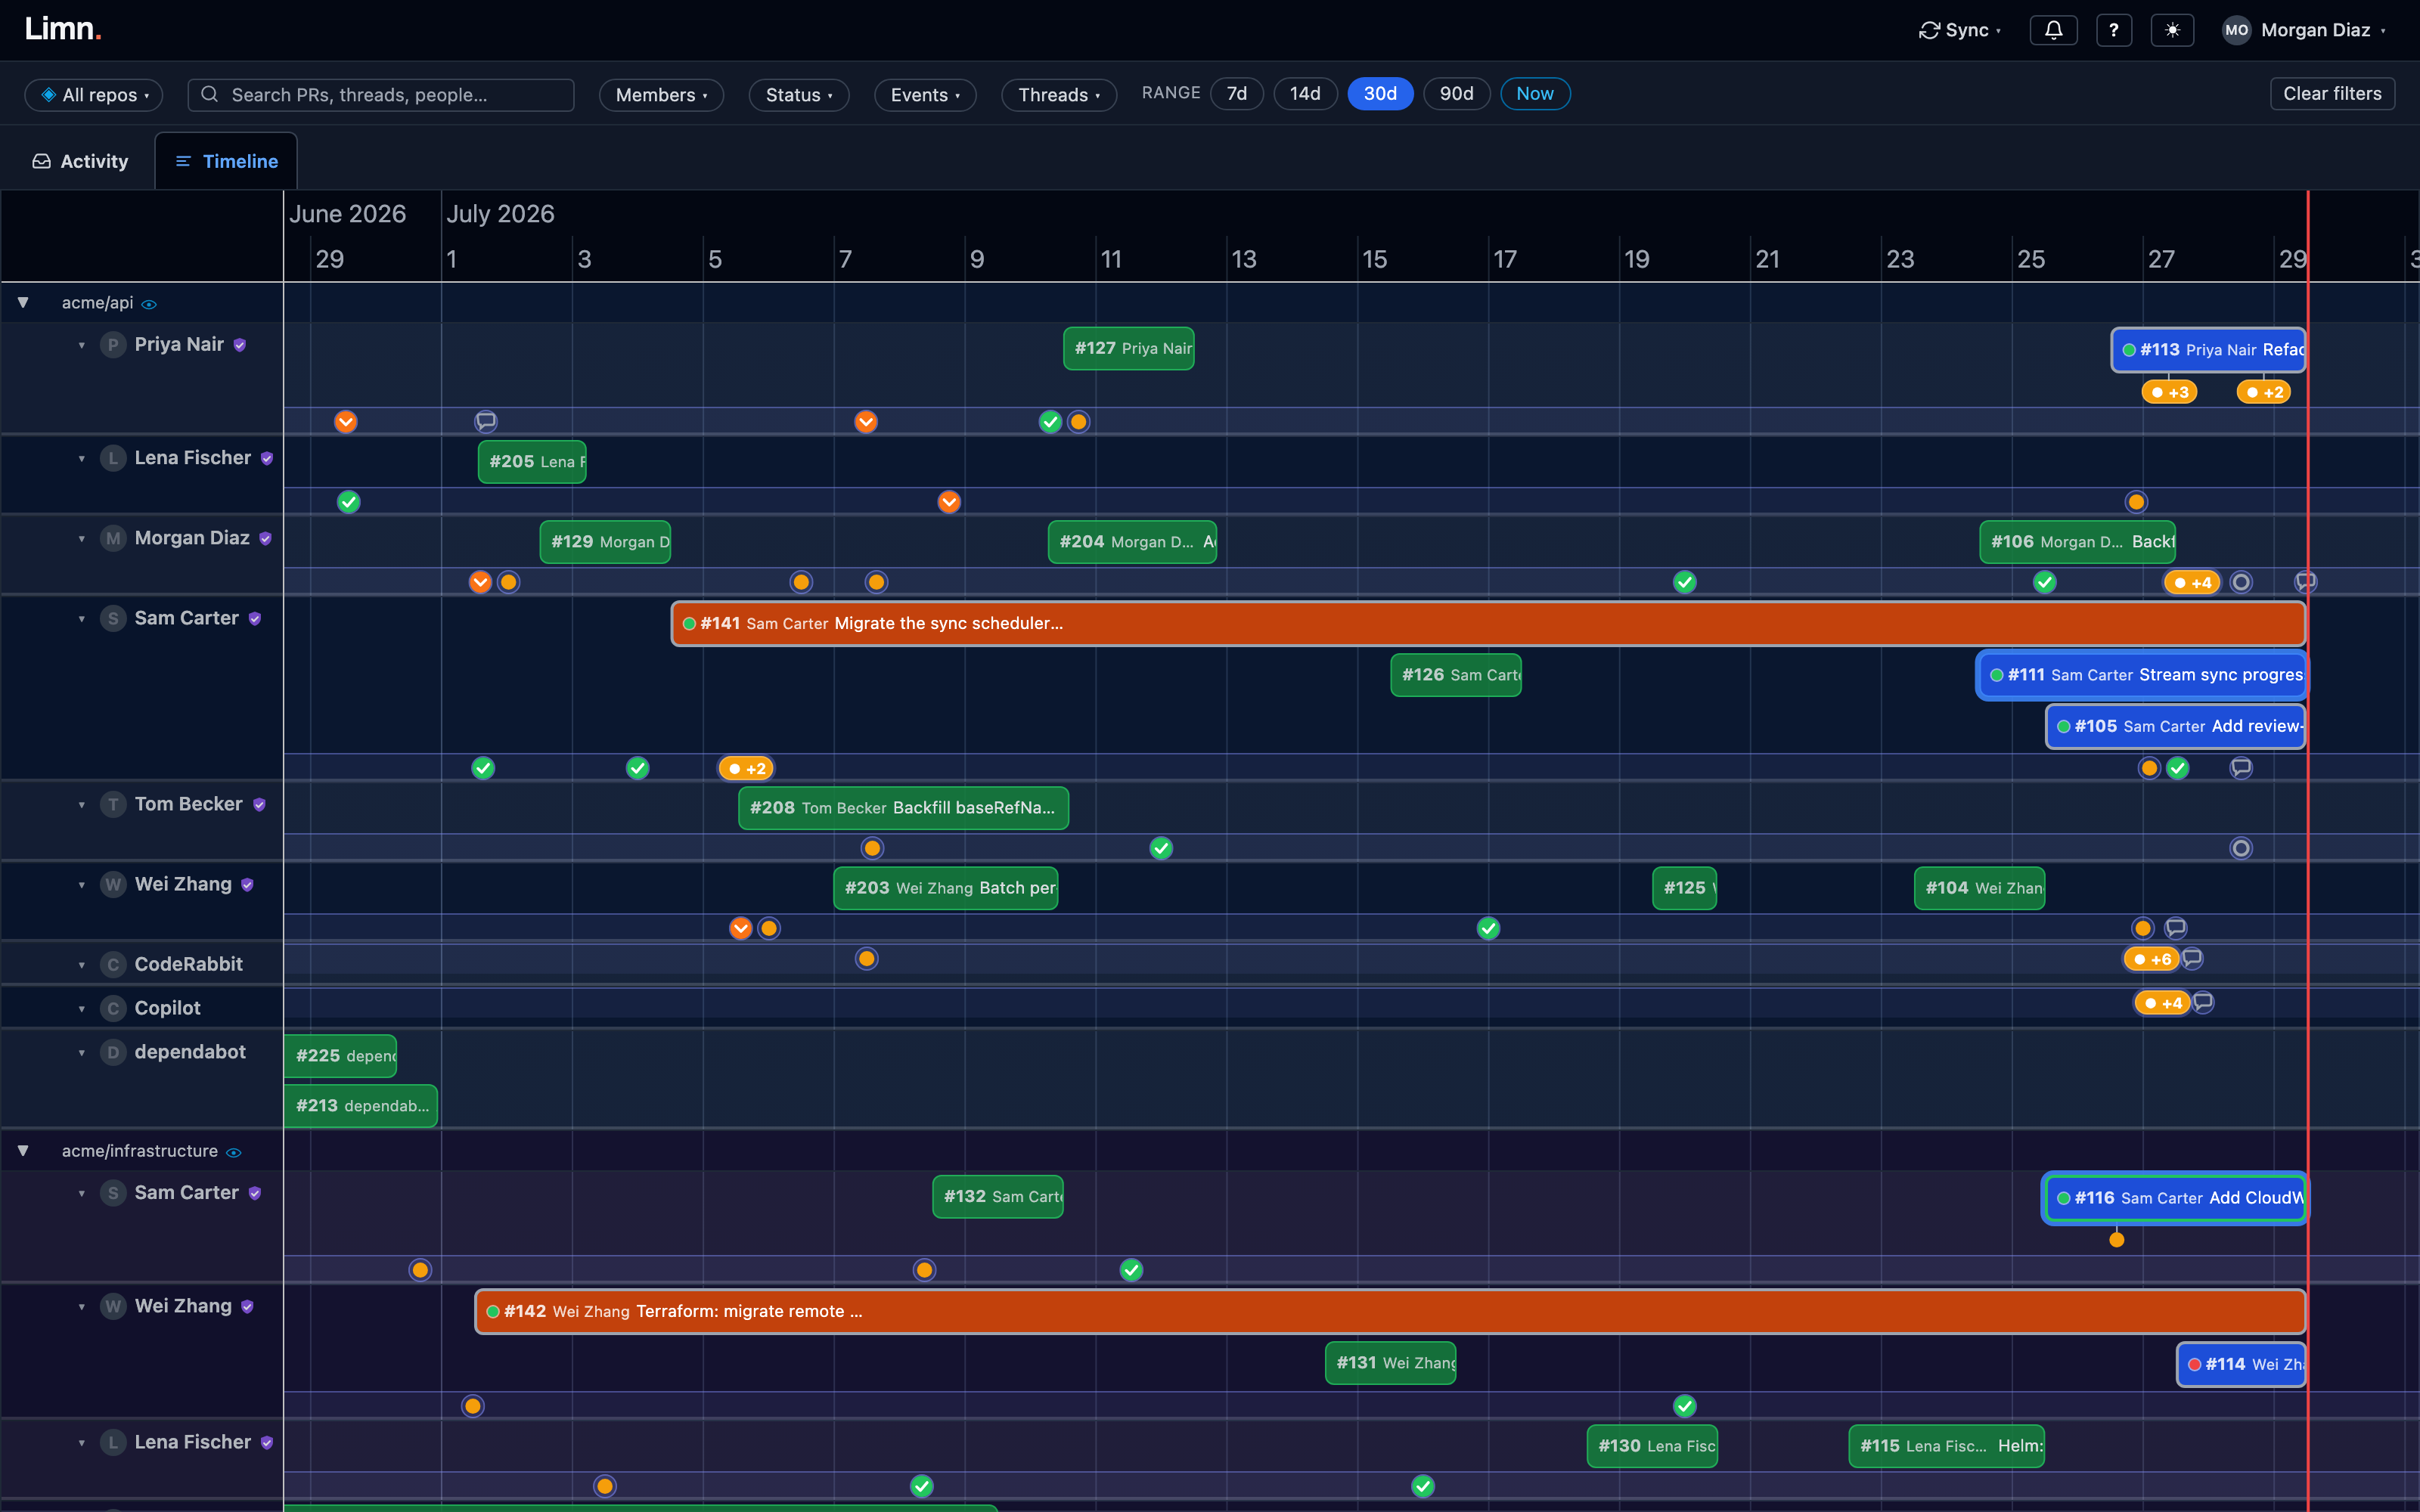This screenshot has height=1512, width=2420.
Task: Click the ring marker in Morgan Diaz's event row
Action: [2241, 582]
